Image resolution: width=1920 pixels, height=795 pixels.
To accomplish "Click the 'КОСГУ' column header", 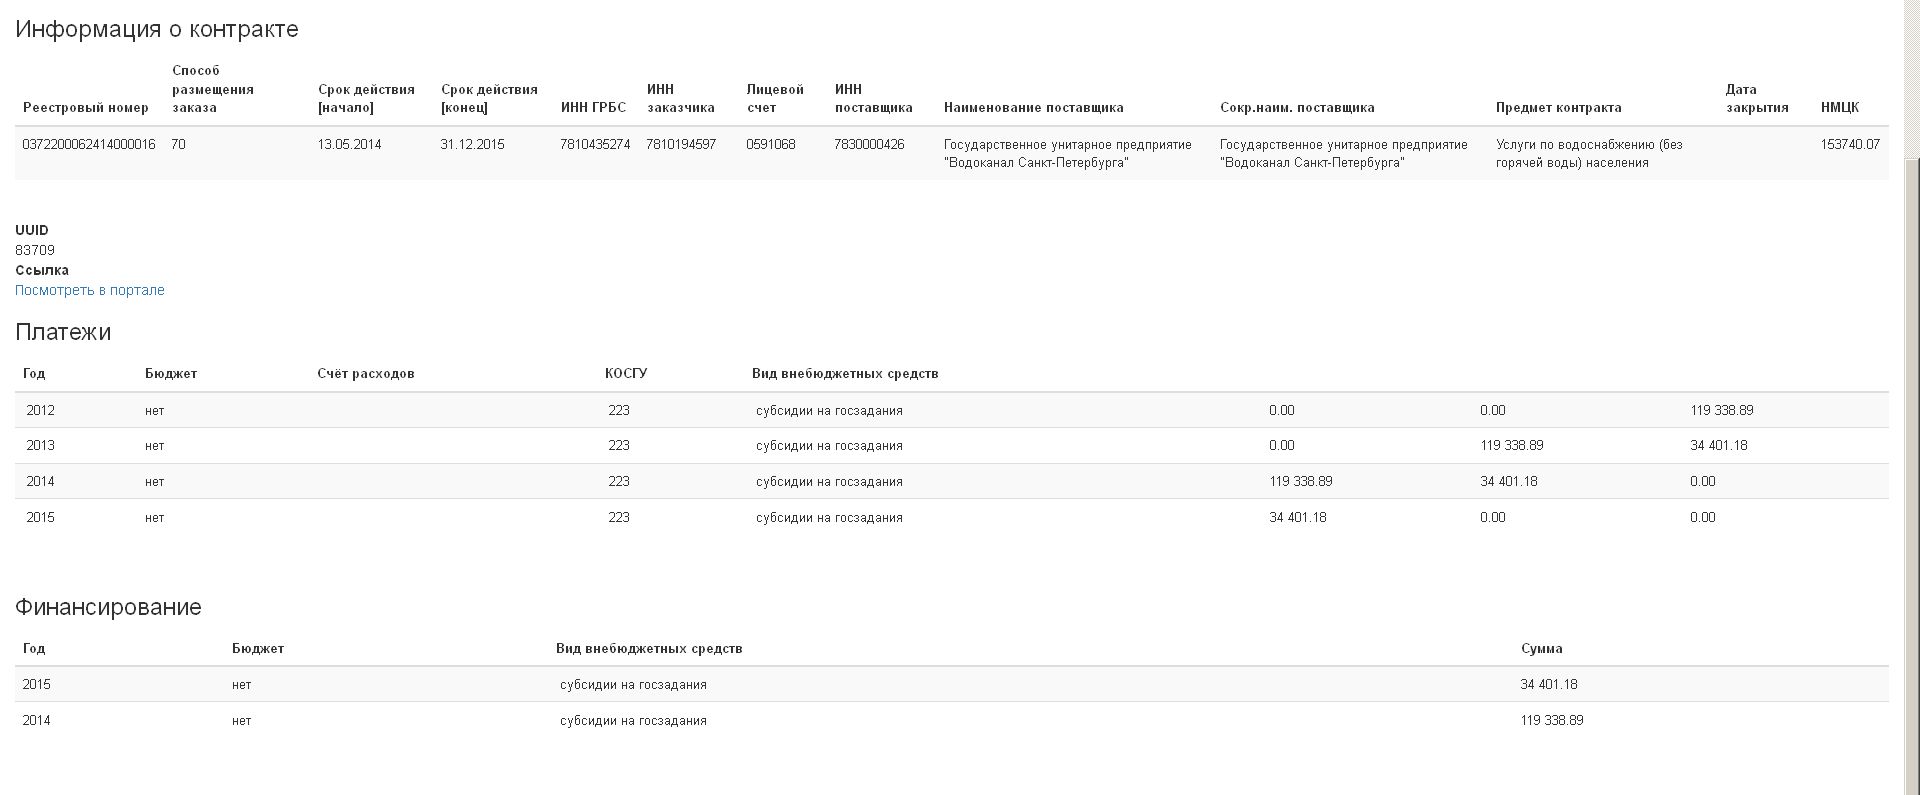I will point(626,373).
